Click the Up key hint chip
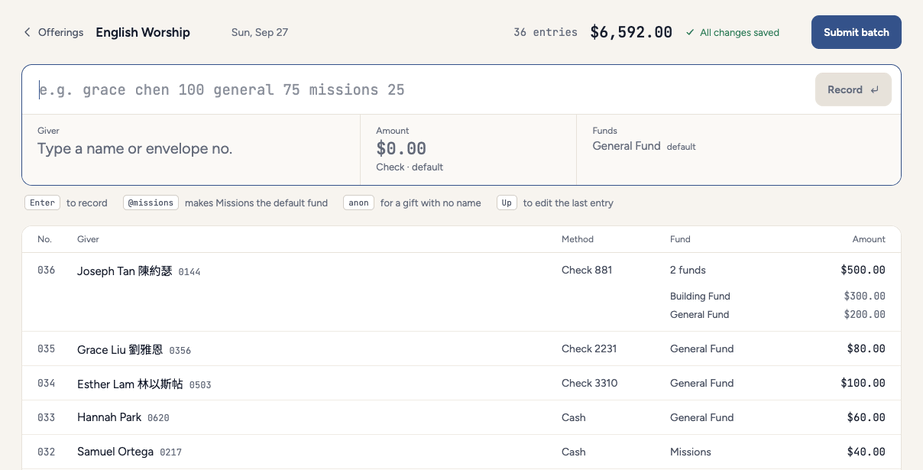Image resolution: width=923 pixels, height=470 pixels. point(506,203)
